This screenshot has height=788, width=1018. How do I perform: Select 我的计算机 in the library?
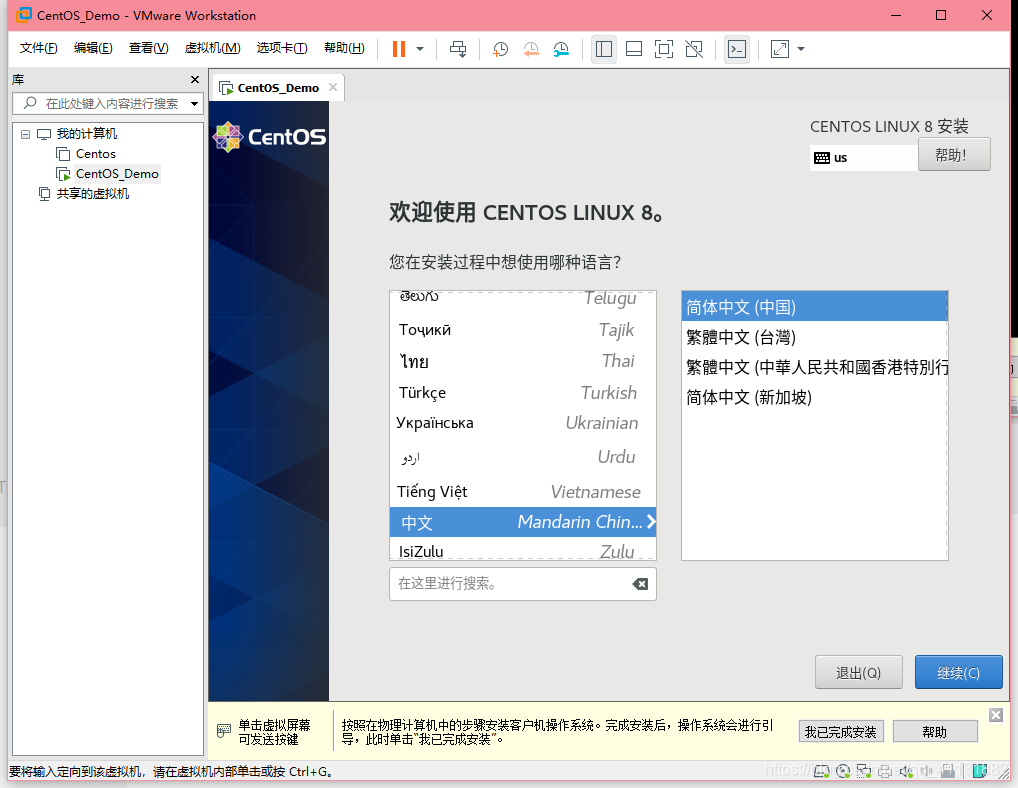click(x=86, y=134)
